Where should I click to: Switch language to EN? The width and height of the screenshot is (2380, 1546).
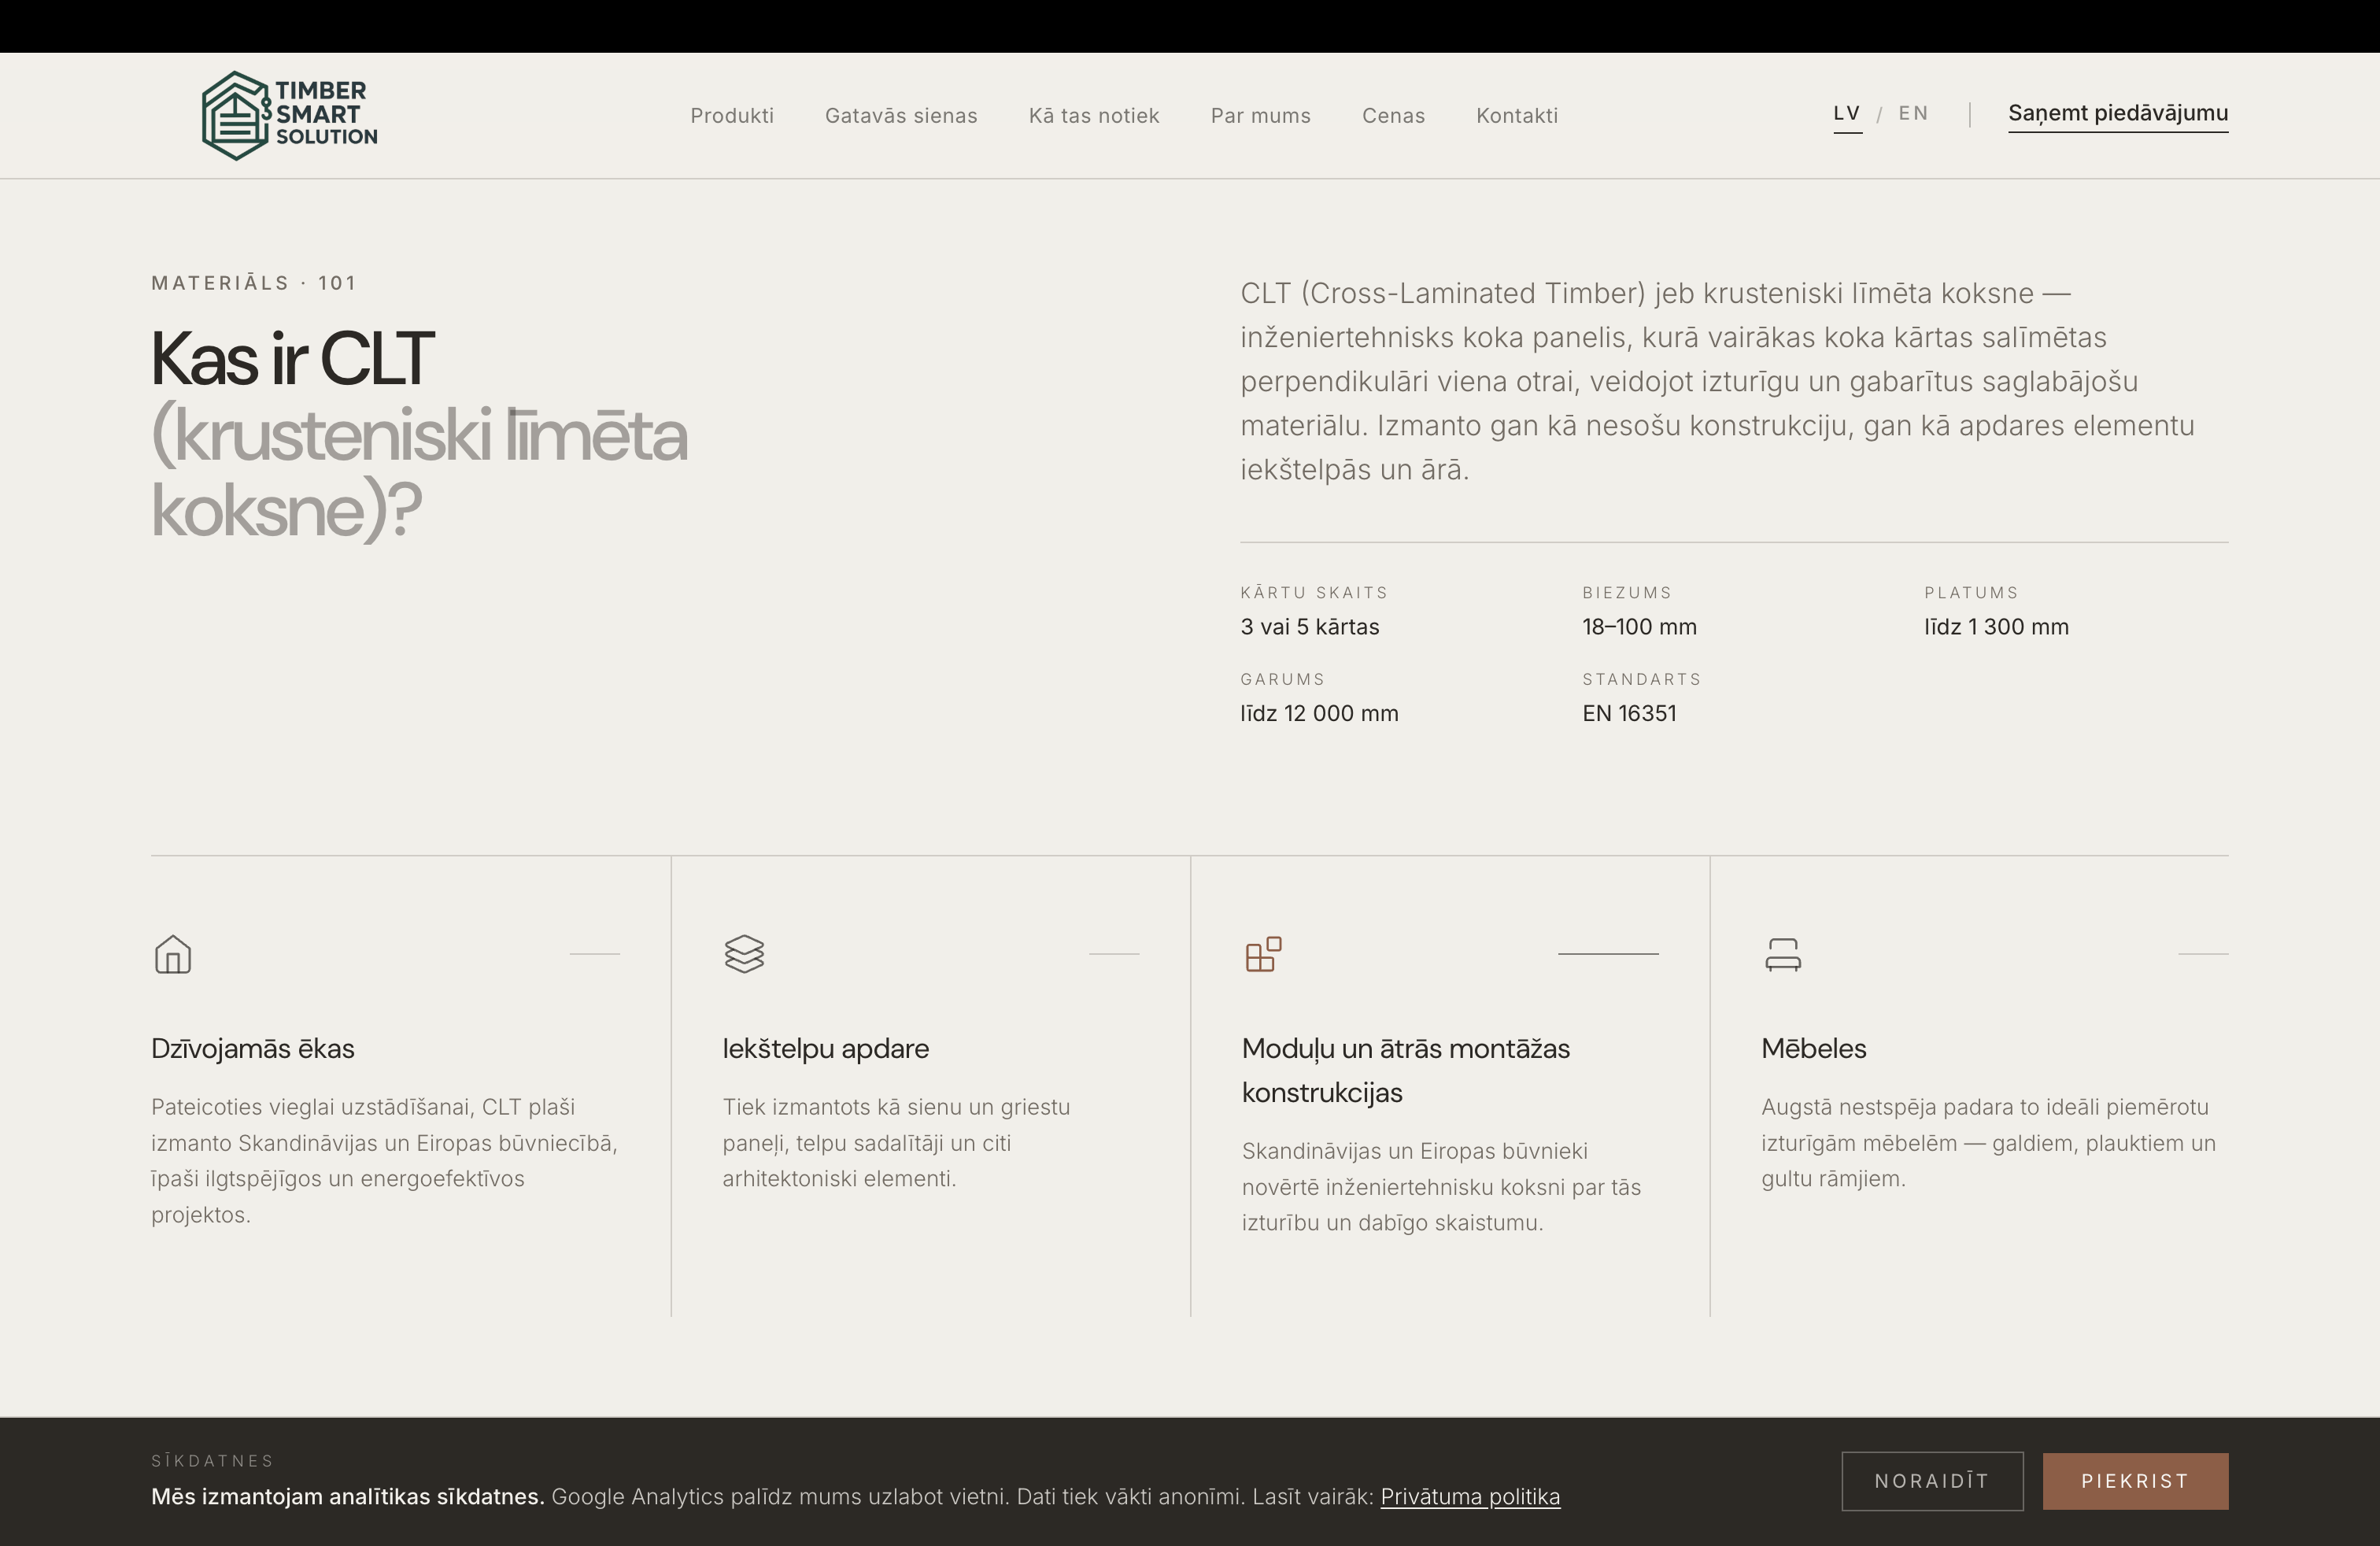point(1913,113)
